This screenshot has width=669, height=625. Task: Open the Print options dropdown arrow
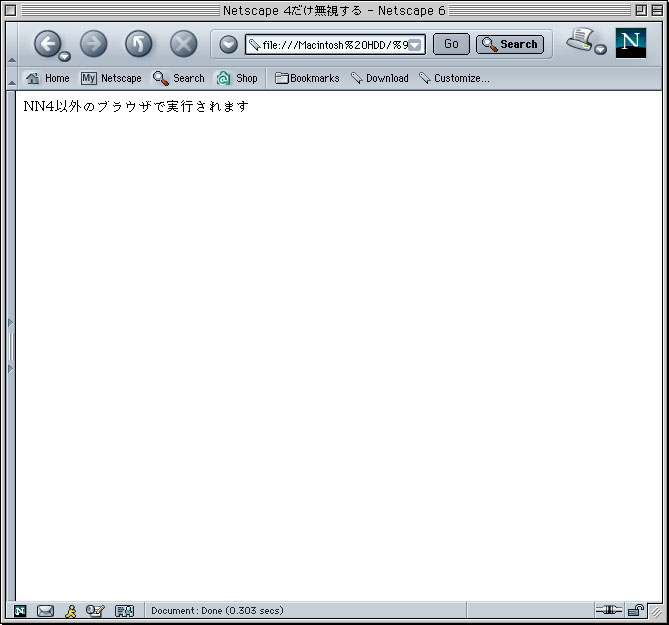(x=601, y=49)
